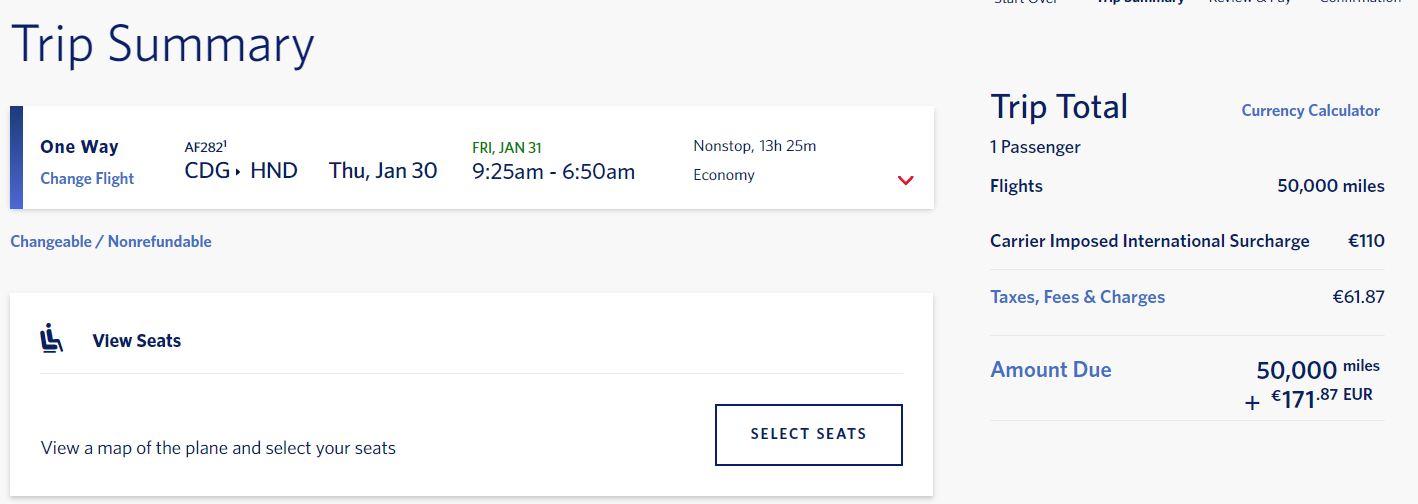Image resolution: width=1418 pixels, height=504 pixels.
Task: Click the Amount Due link
Action: point(1051,370)
